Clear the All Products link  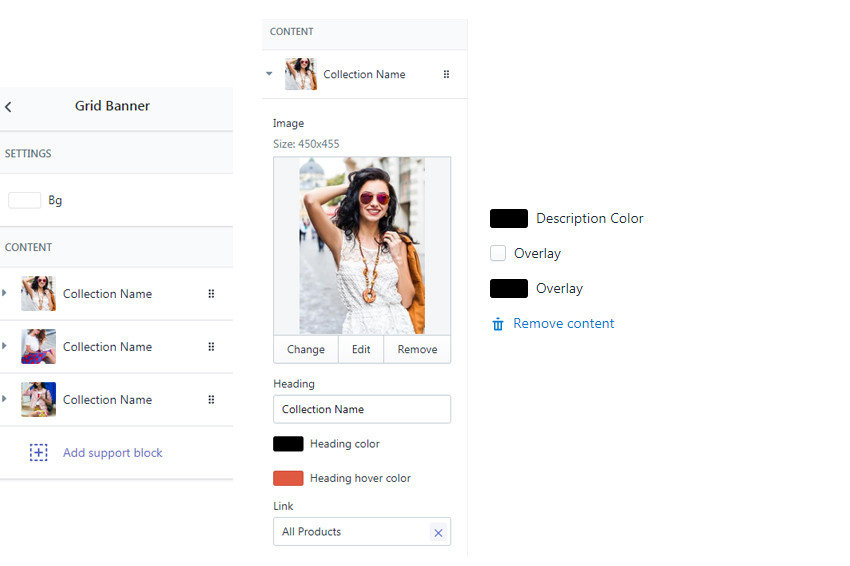point(438,533)
